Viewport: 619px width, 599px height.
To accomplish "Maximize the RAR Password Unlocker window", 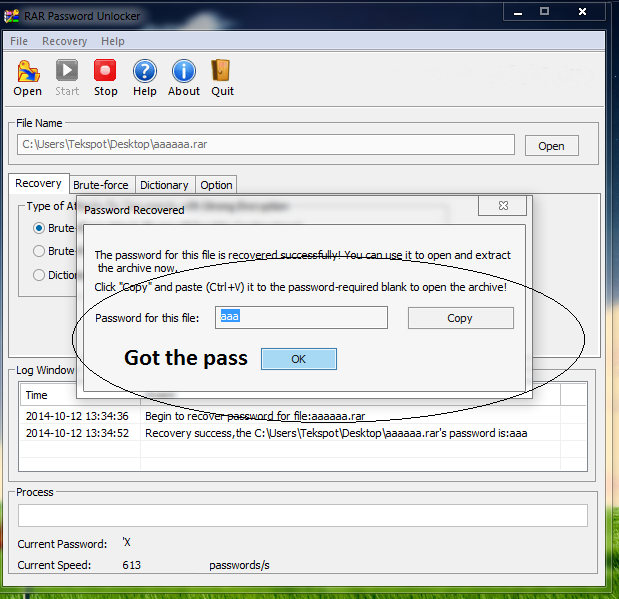I will (x=544, y=11).
